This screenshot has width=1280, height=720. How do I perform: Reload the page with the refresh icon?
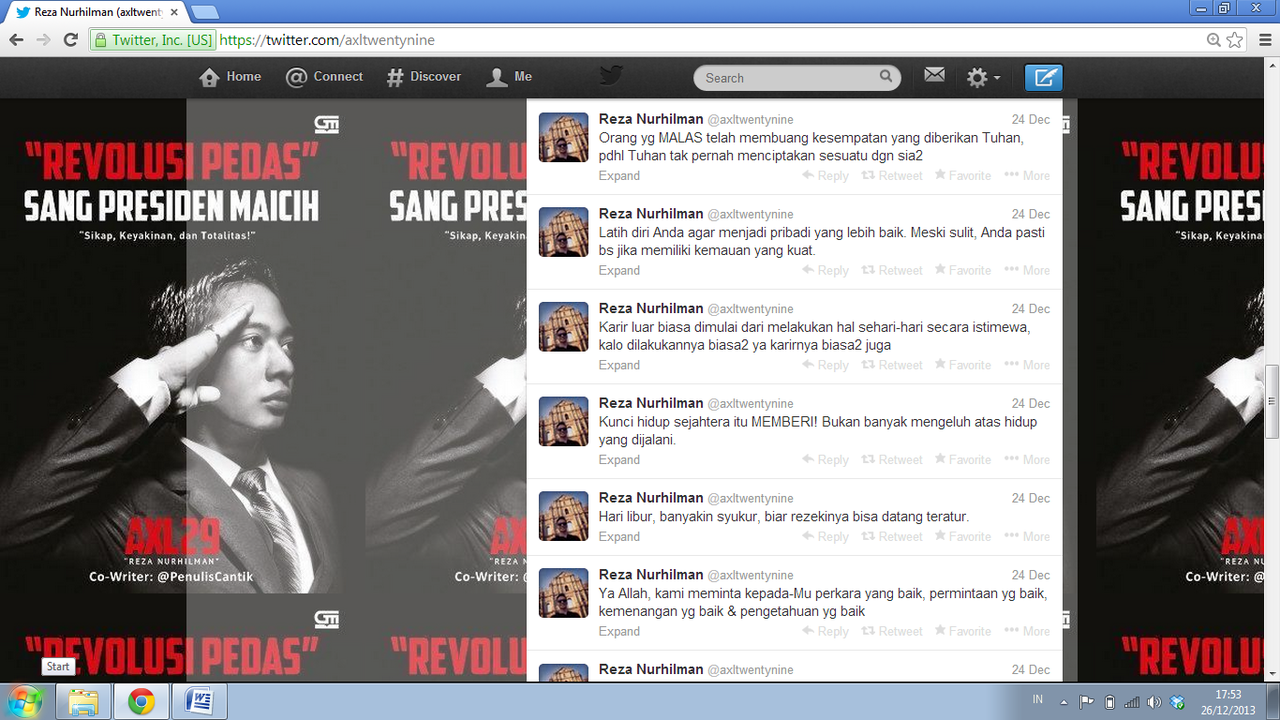pos(70,40)
